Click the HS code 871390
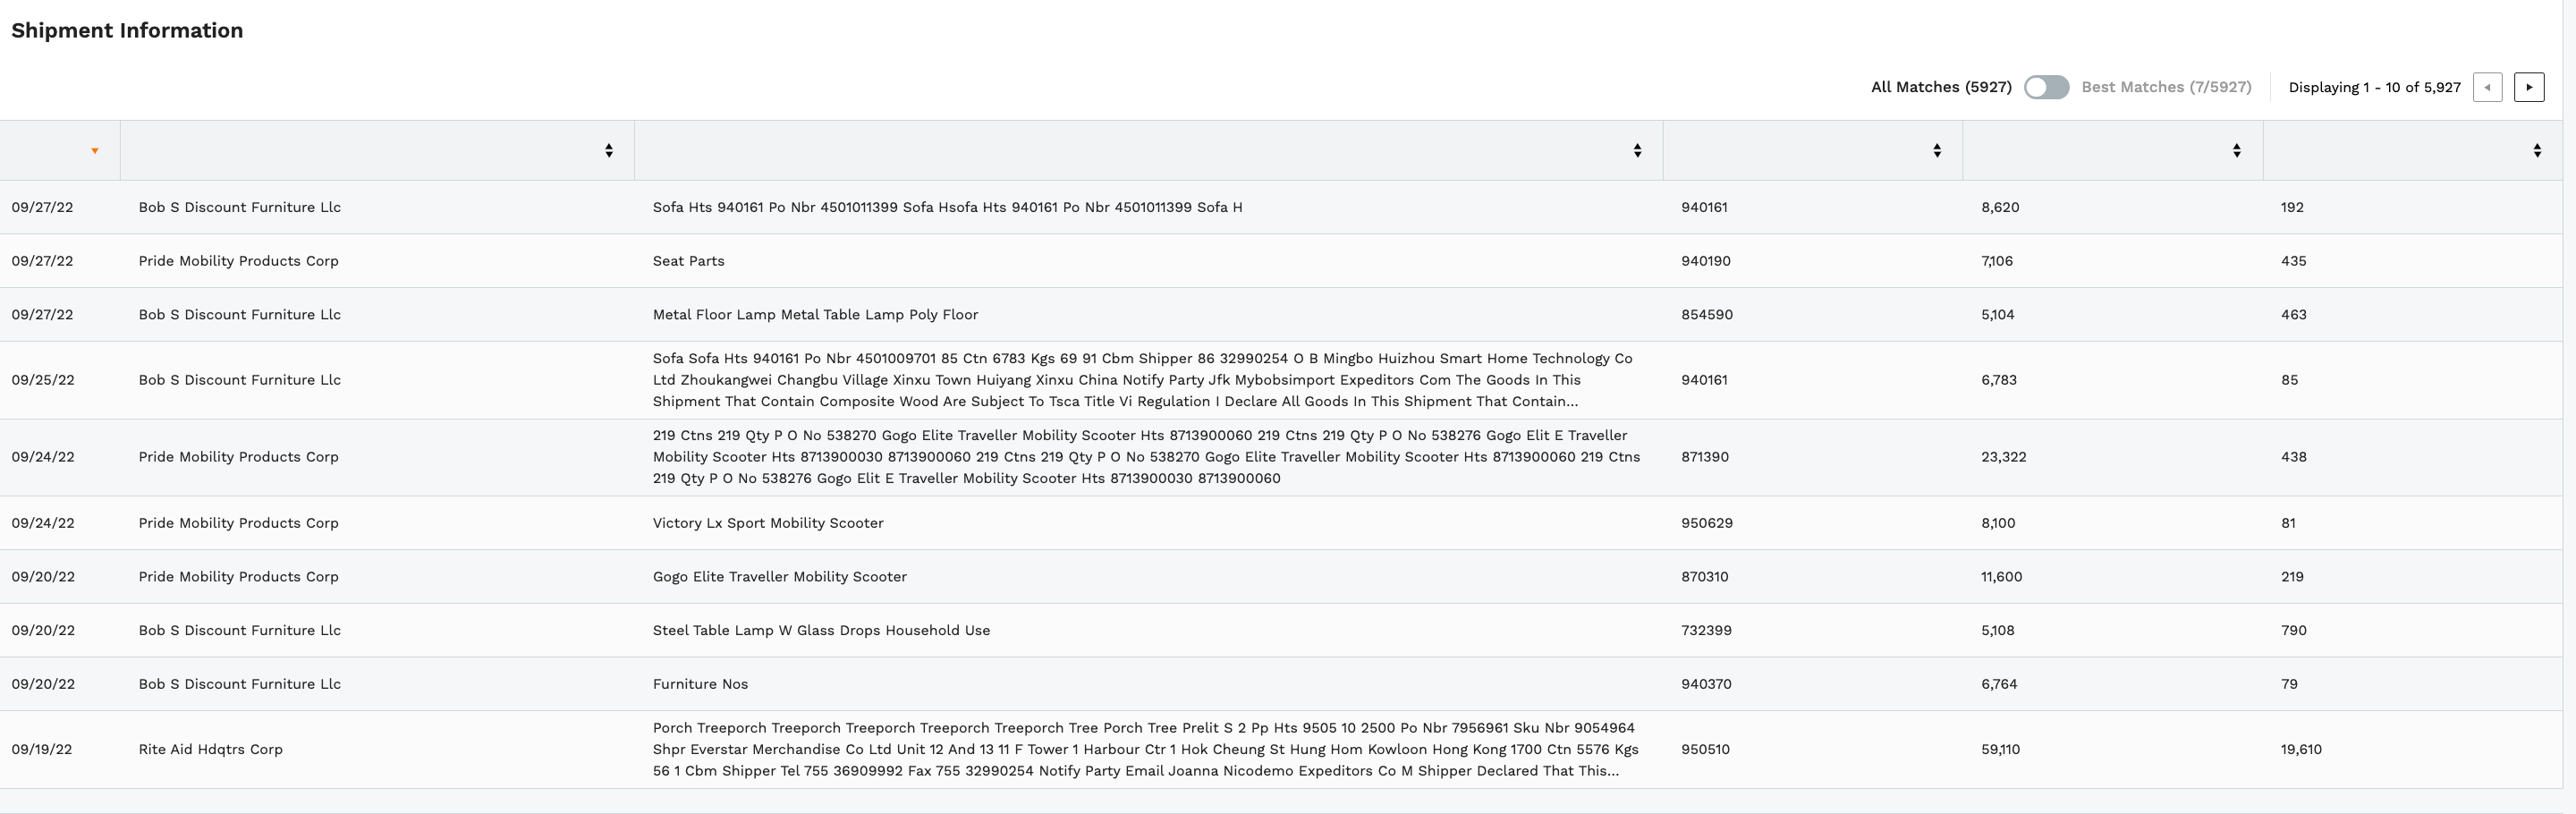Viewport: 2576px width, 814px height. pos(1704,457)
